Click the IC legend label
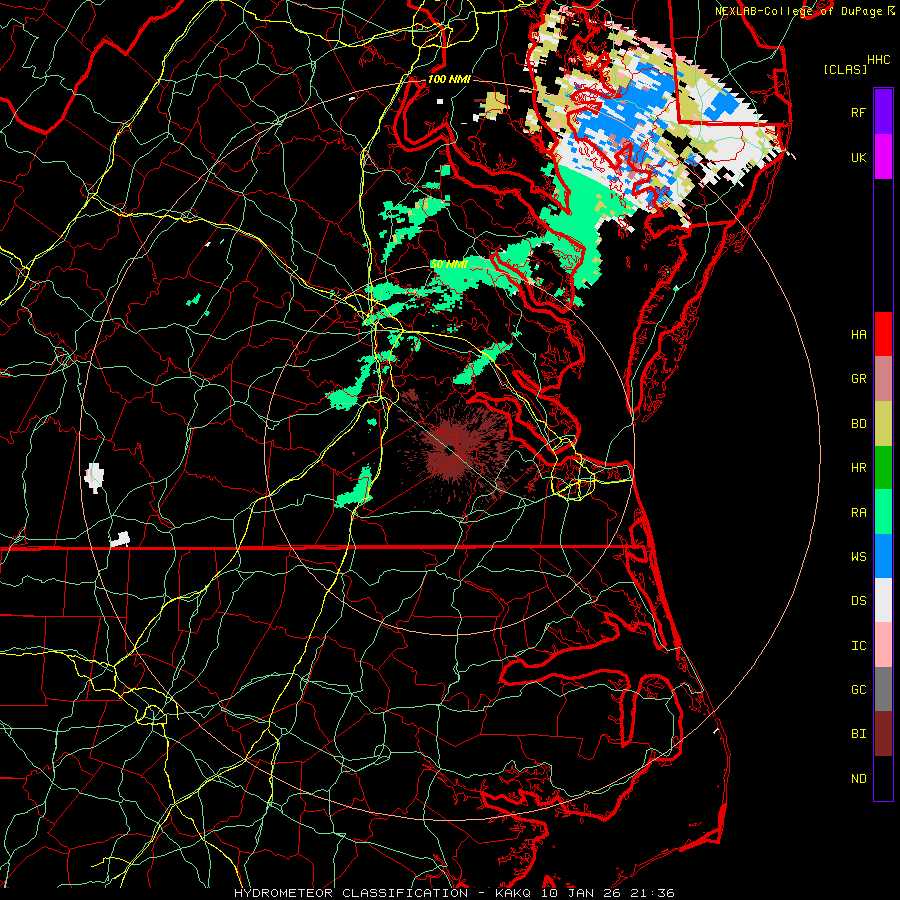Viewport: 900px width, 900px height. click(x=858, y=646)
